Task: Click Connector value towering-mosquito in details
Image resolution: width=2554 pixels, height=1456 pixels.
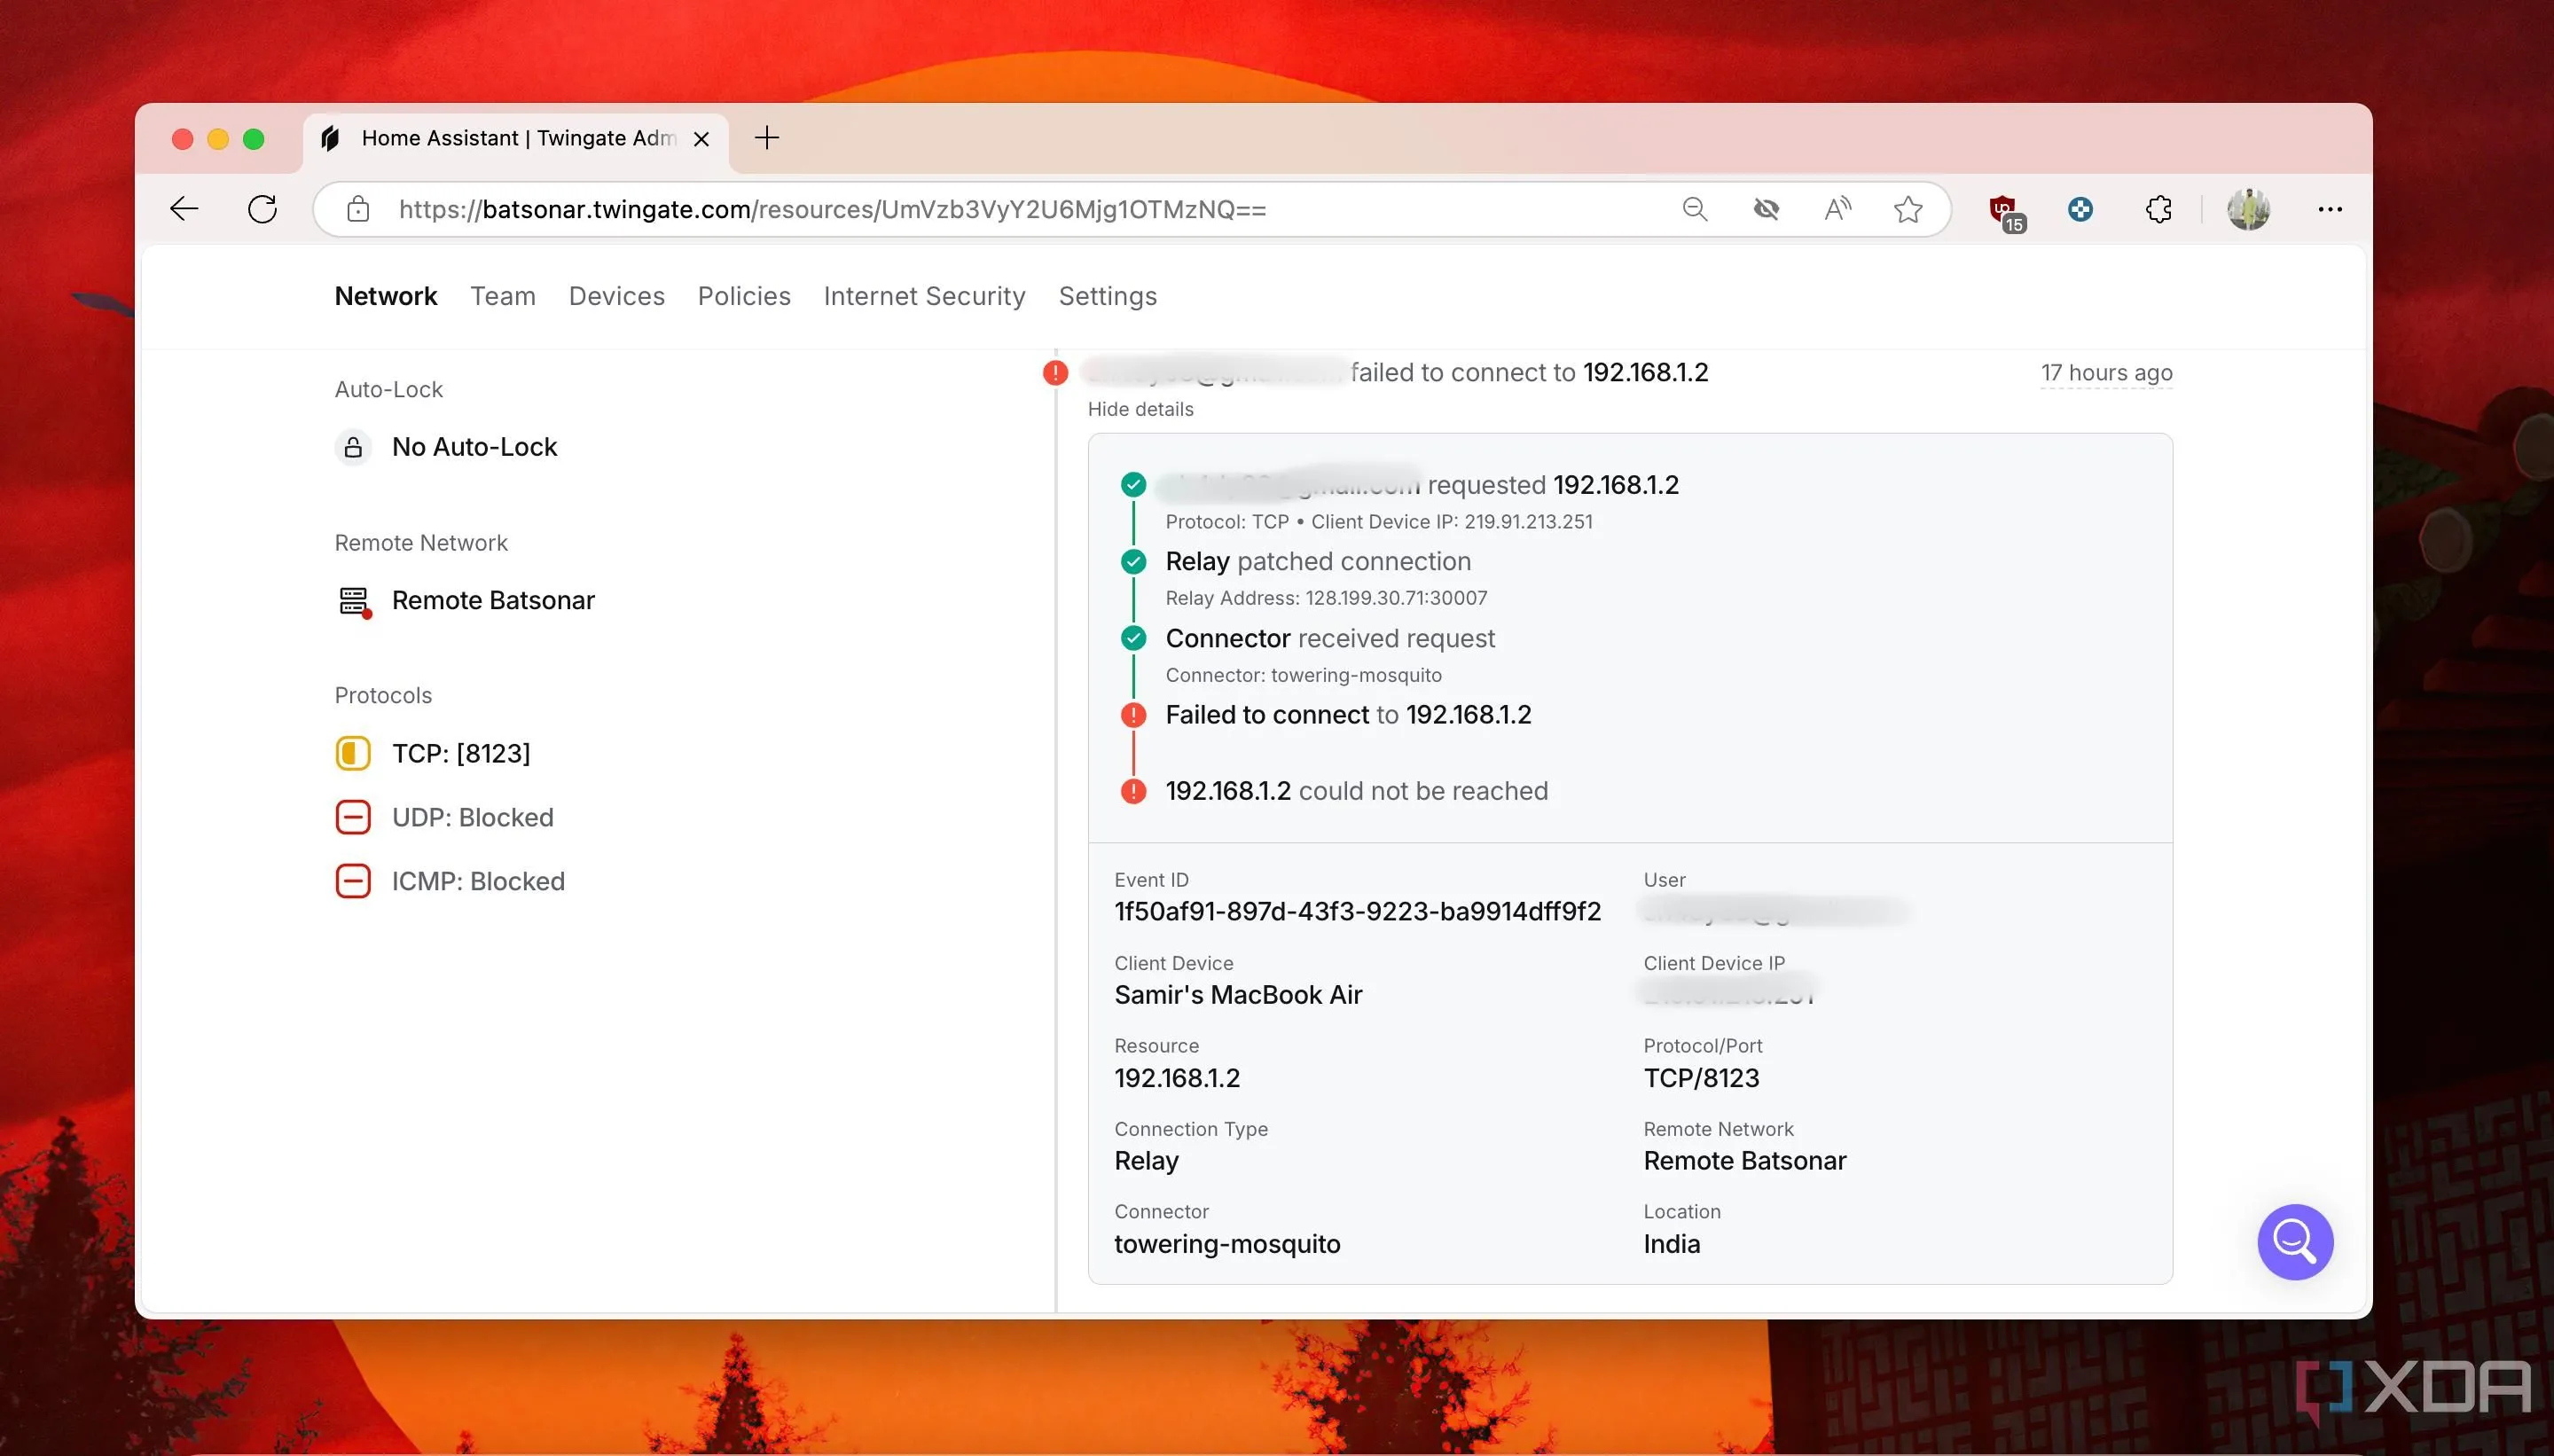Action: pyautogui.click(x=1227, y=1243)
